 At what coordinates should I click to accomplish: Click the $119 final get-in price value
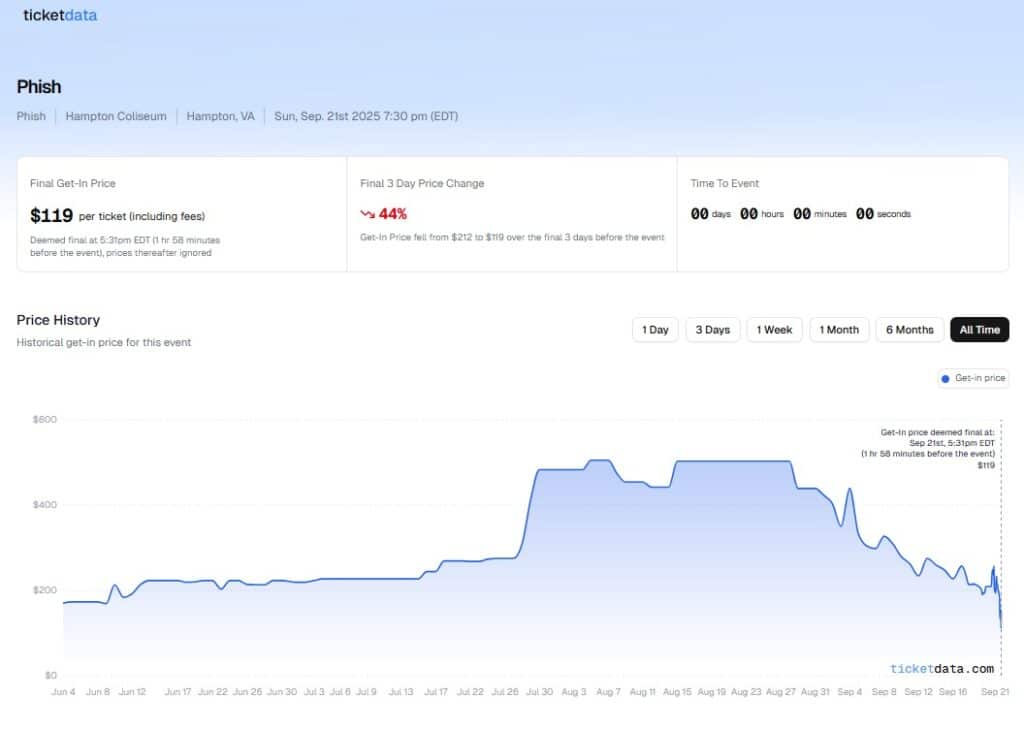point(52,215)
